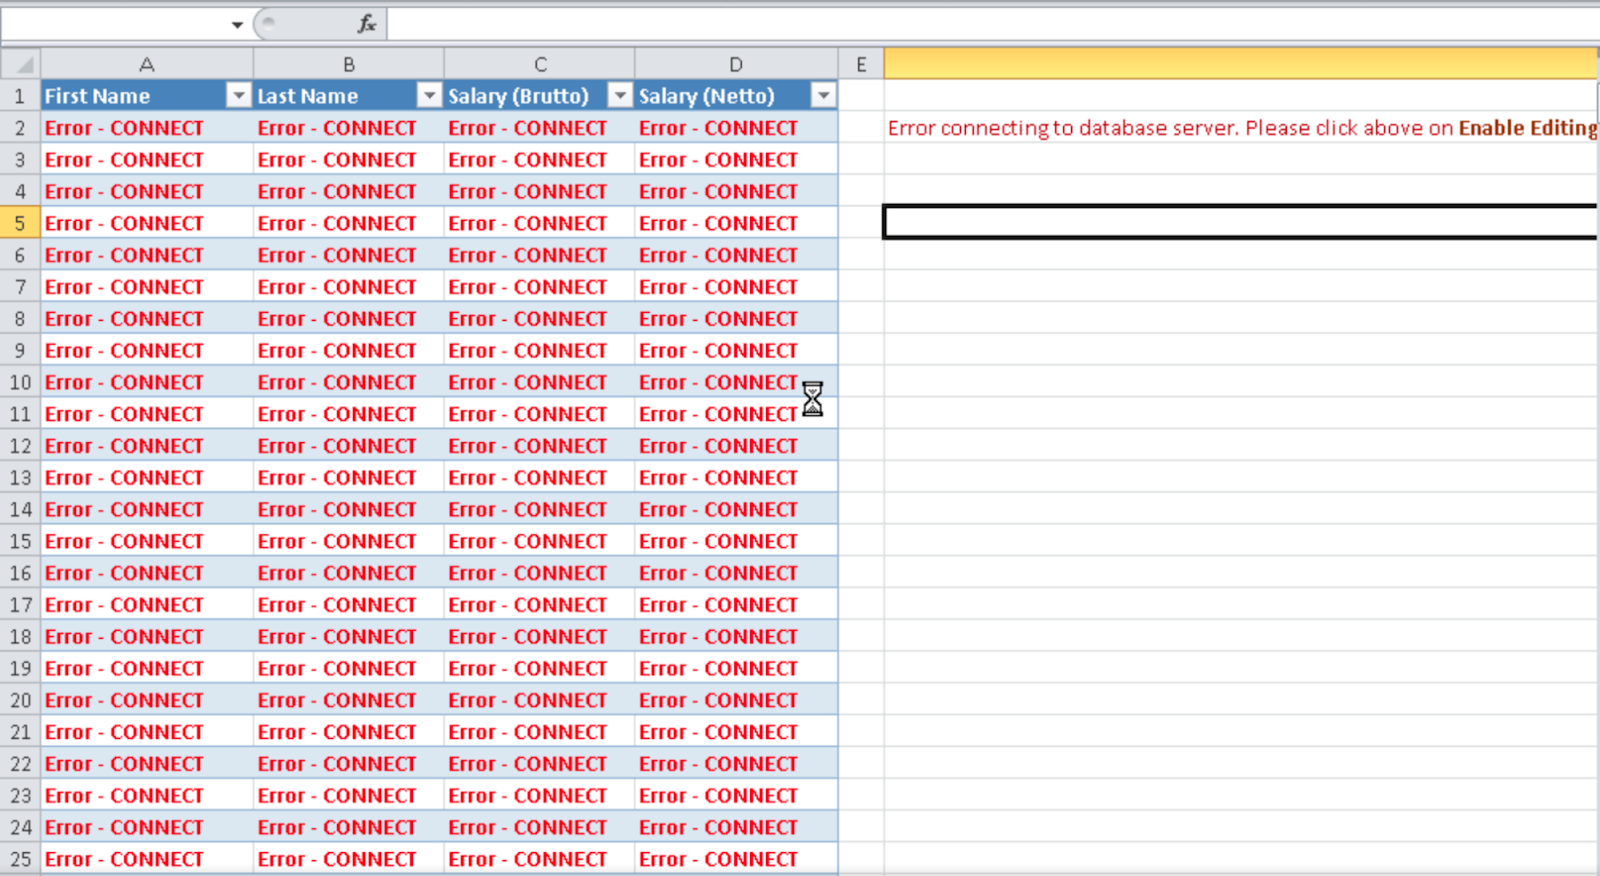Open the Last Name filter dropdown
Image resolution: width=1600 pixels, height=876 pixels.
pyautogui.click(x=429, y=96)
